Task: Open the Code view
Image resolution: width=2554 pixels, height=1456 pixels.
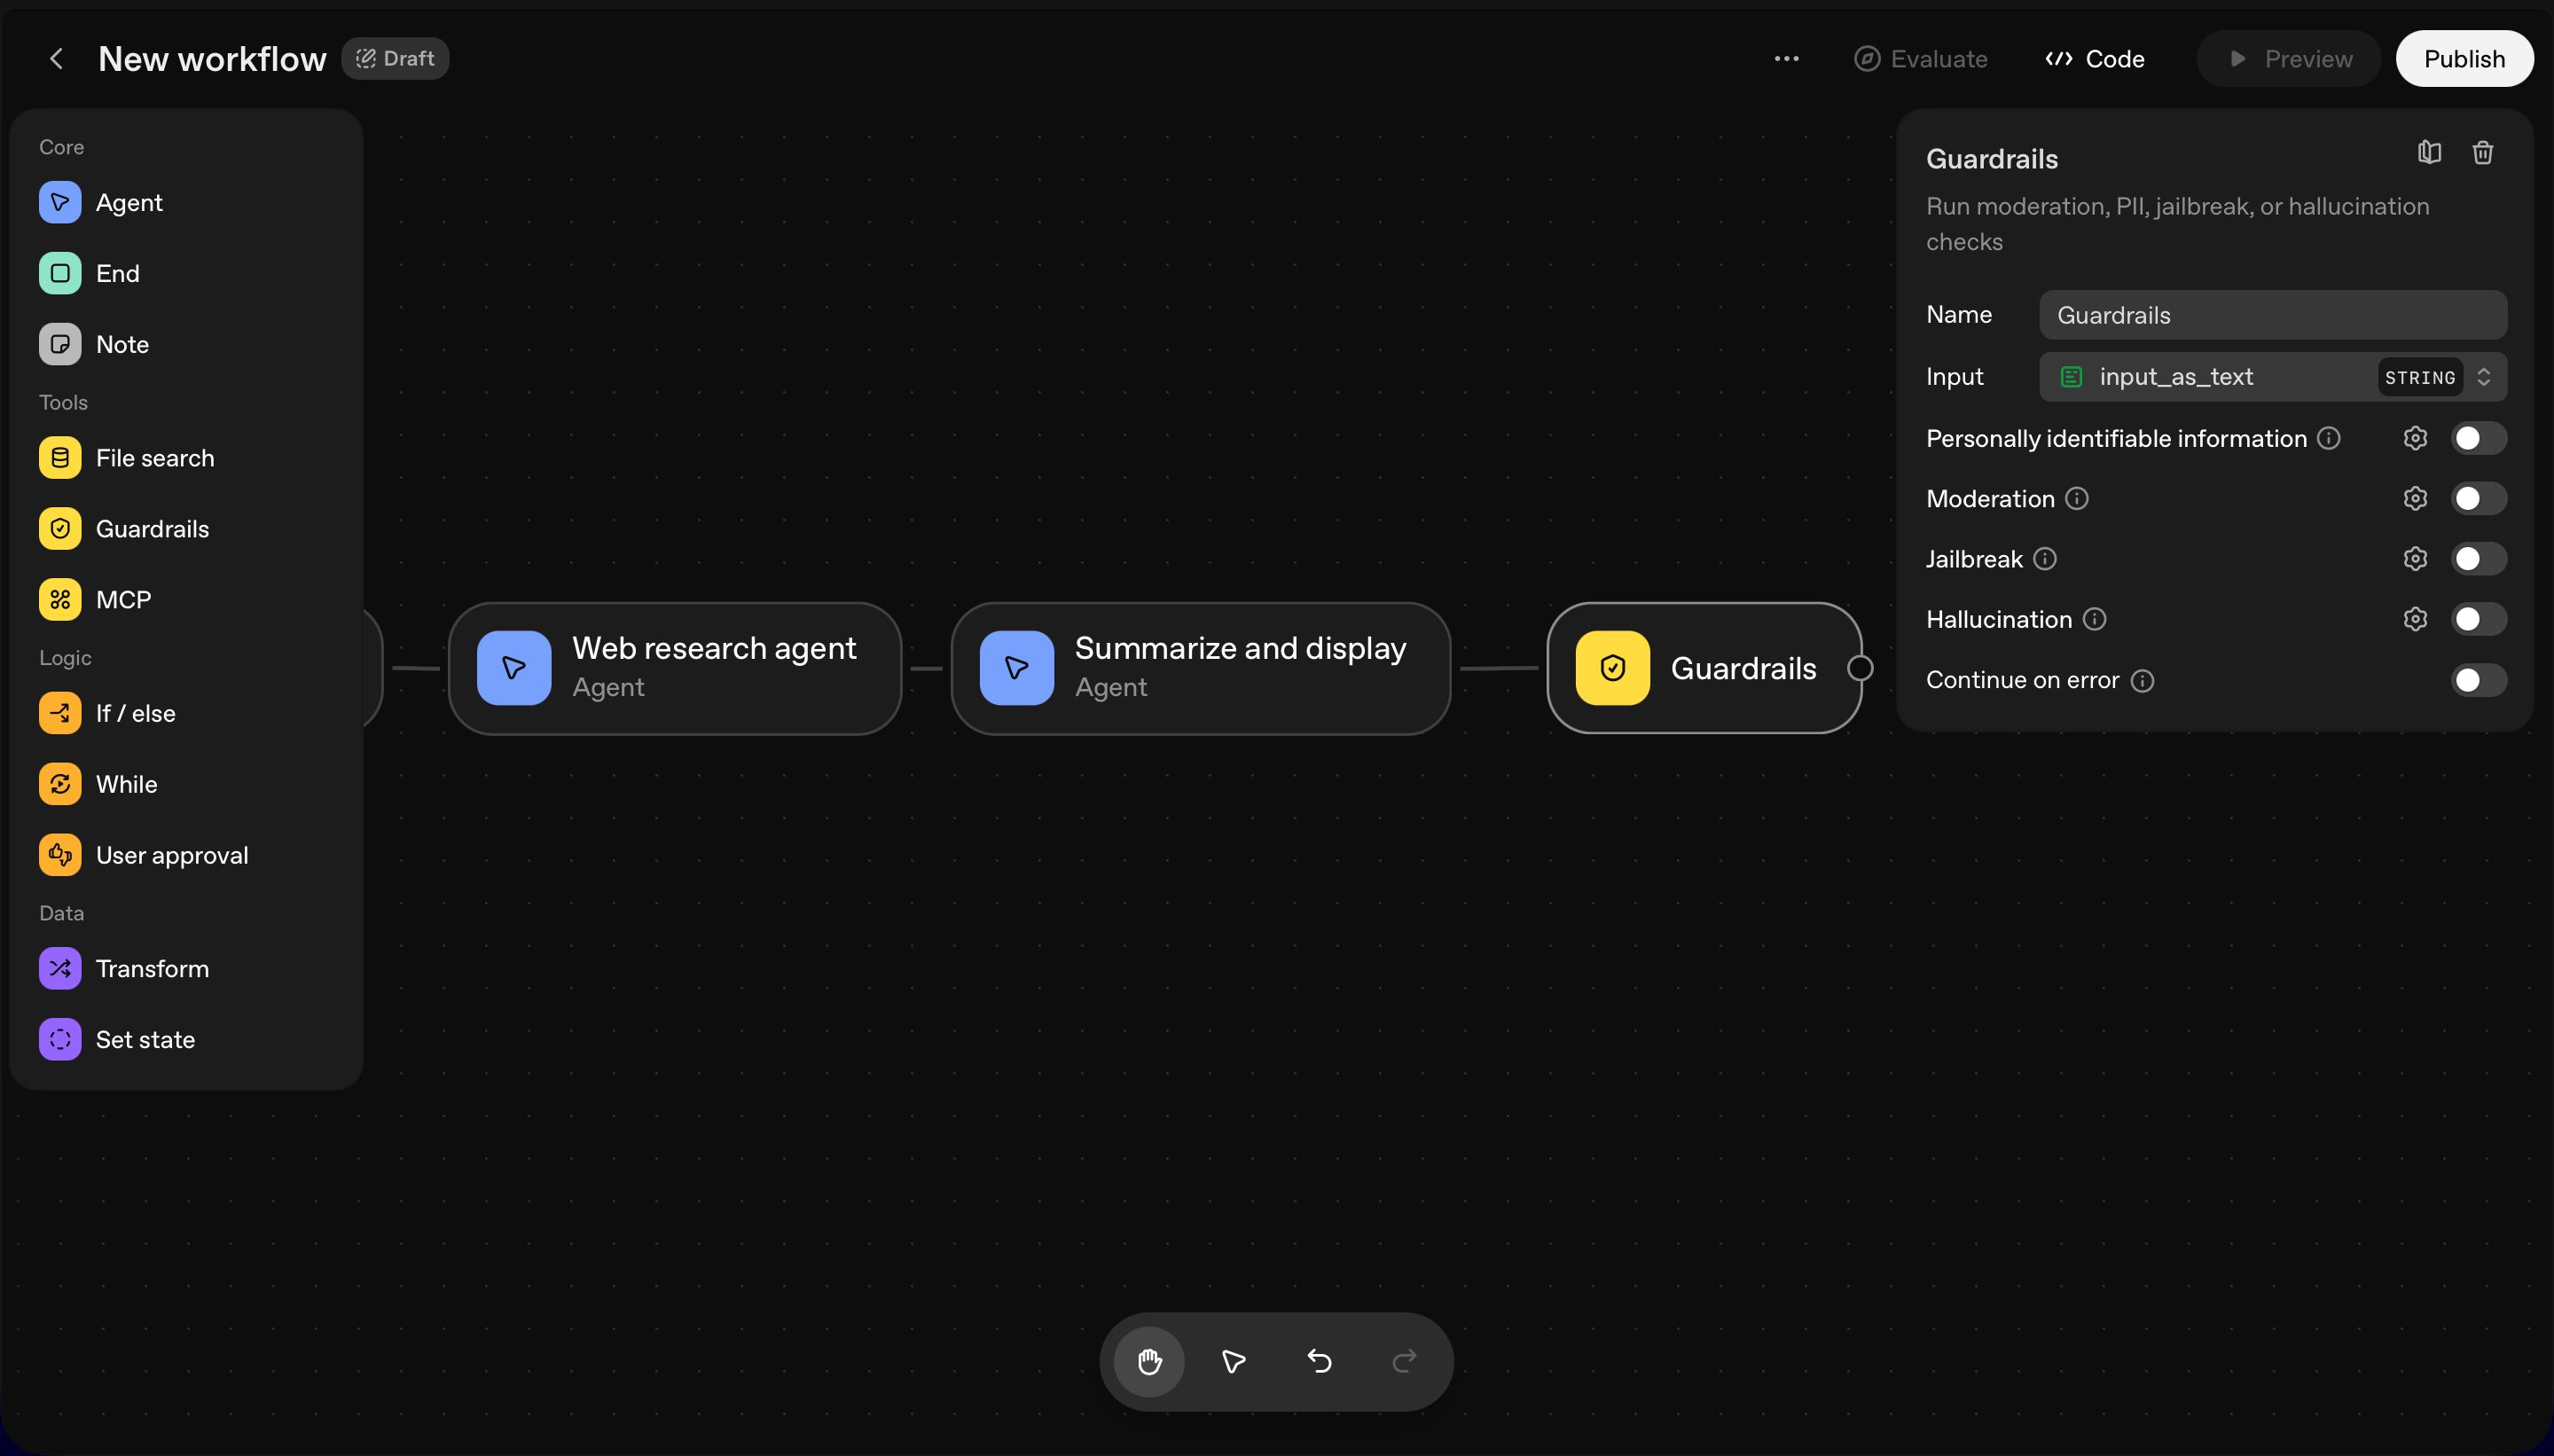Action: pyautogui.click(x=2095, y=59)
